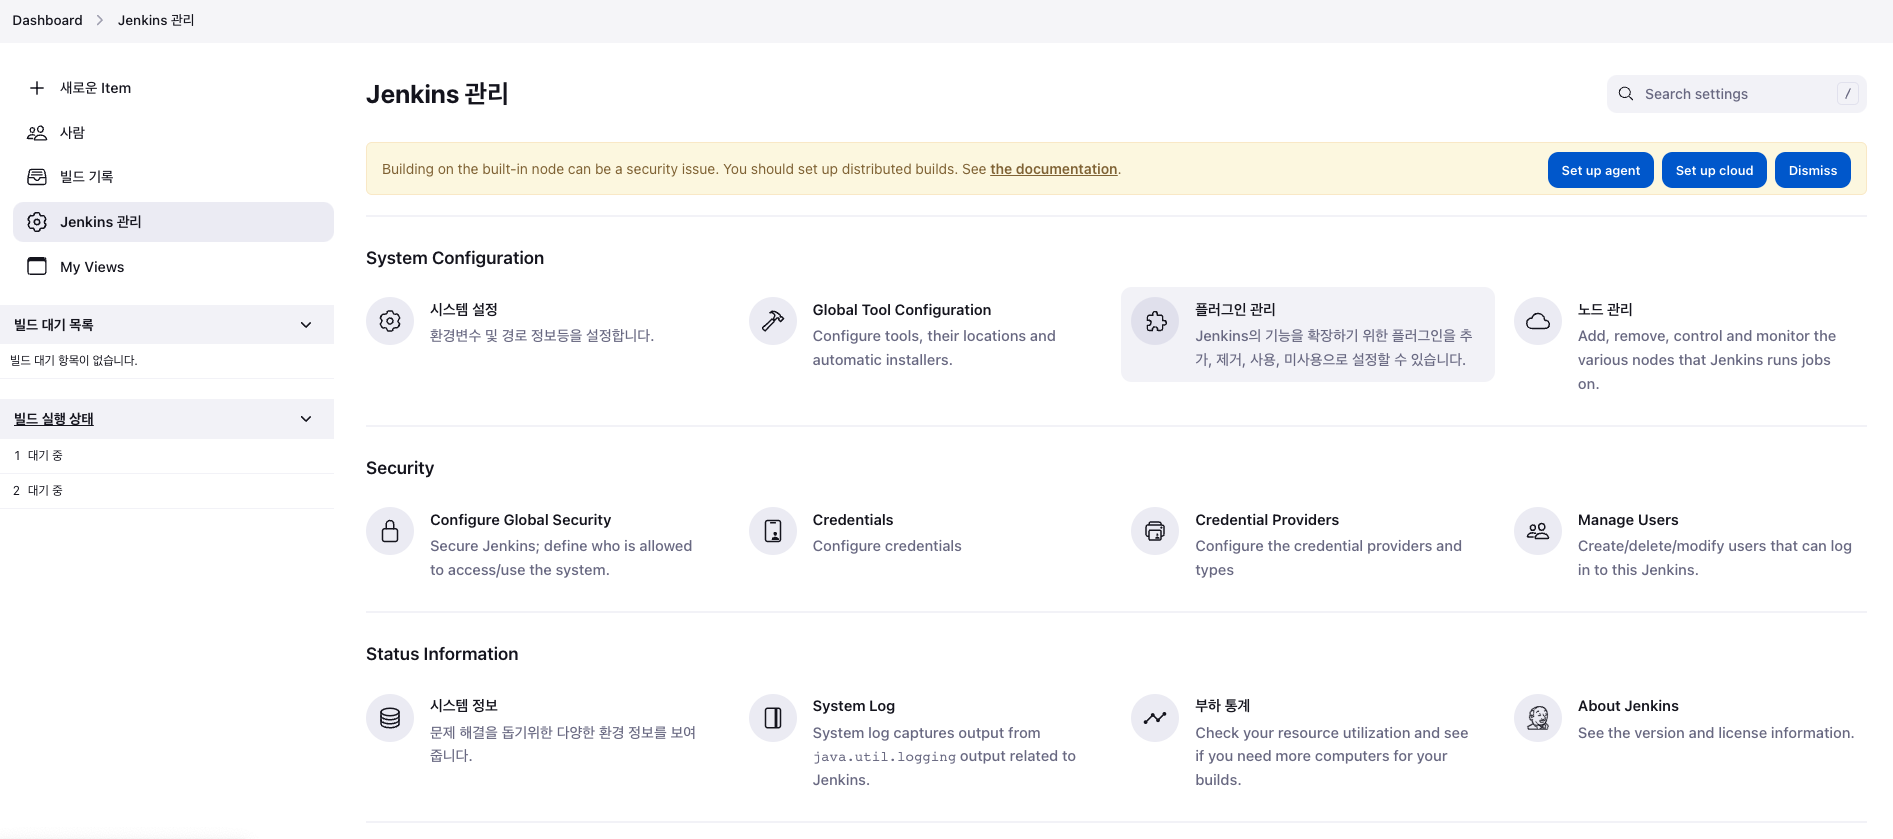This screenshot has width=1893, height=839.
Task: Click the hammer icon for Global Tool Configuration
Action: [x=773, y=321]
